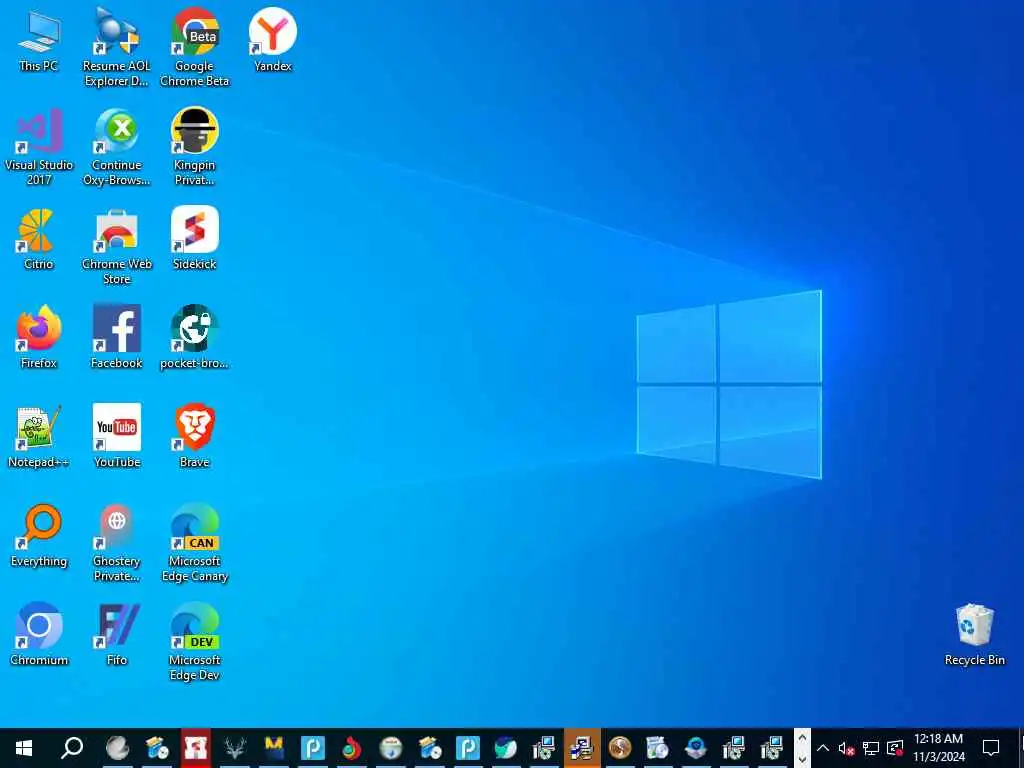Open the red F taskbar app
The image size is (1024, 768).
point(195,748)
